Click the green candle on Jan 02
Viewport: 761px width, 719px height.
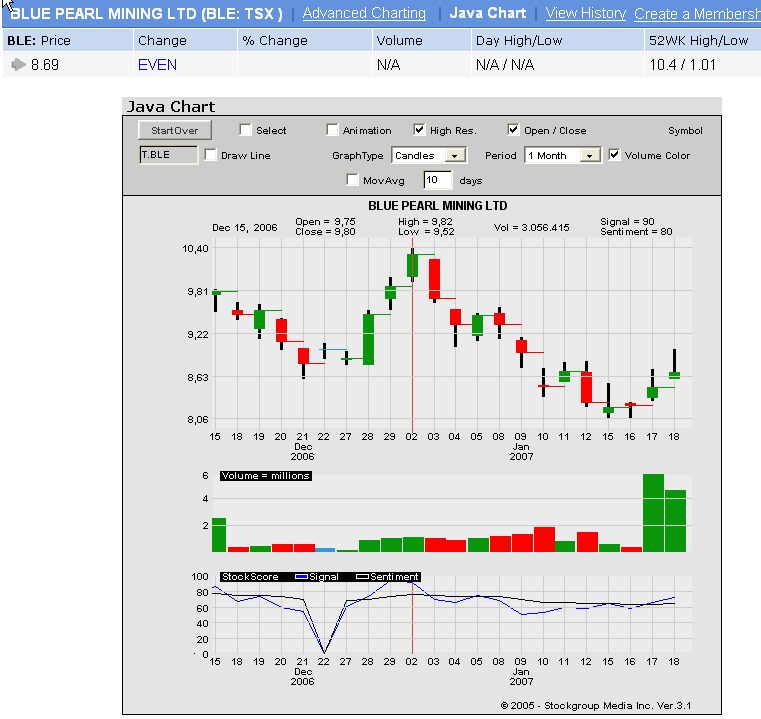[x=413, y=266]
